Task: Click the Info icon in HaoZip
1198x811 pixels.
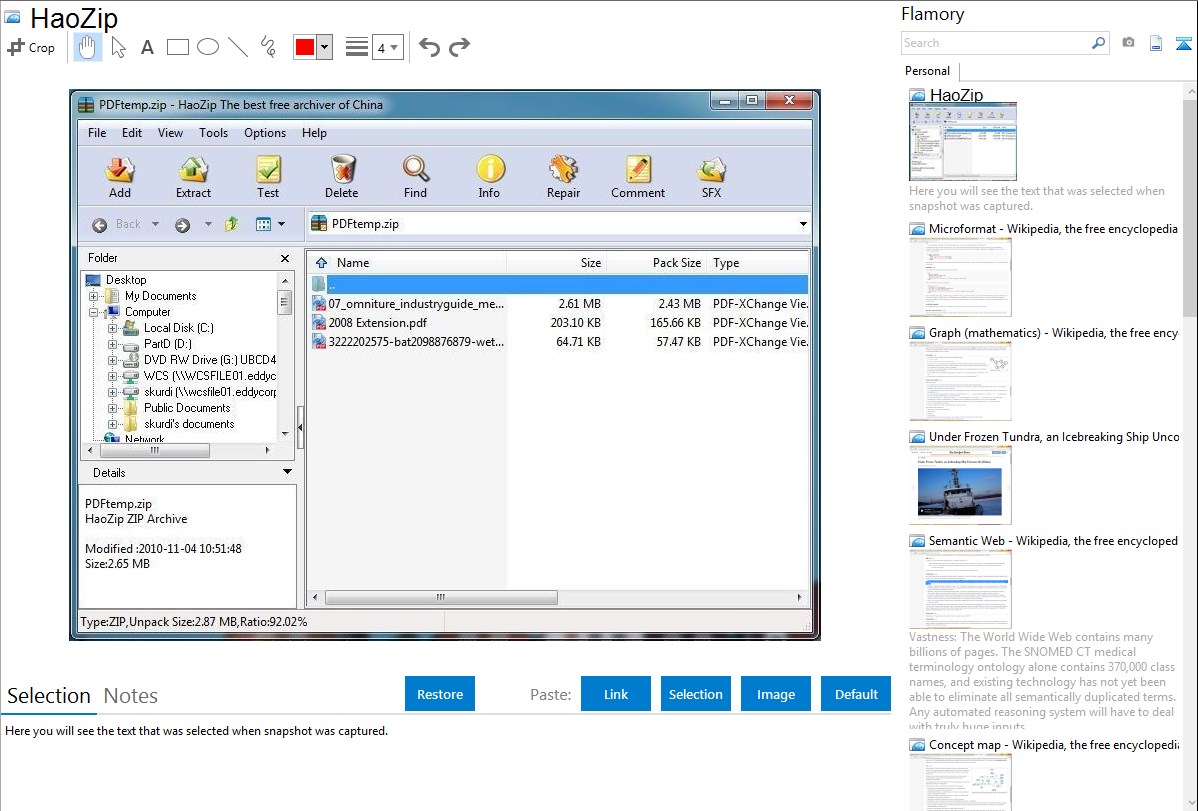Action: click(x=489, y=177)
